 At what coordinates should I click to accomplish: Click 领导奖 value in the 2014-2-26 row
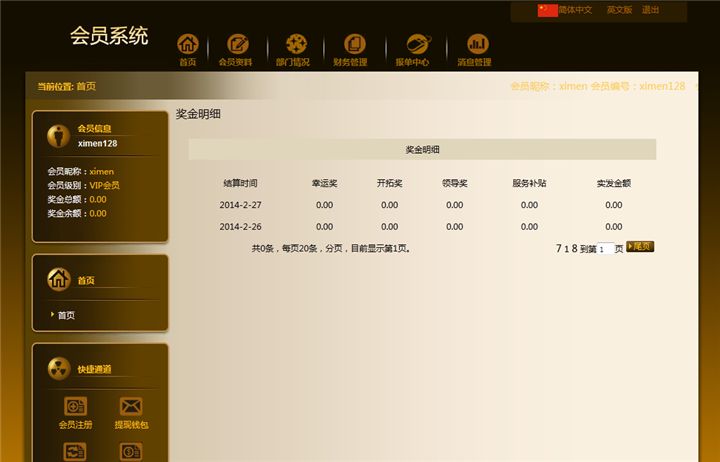click(455, 226)
